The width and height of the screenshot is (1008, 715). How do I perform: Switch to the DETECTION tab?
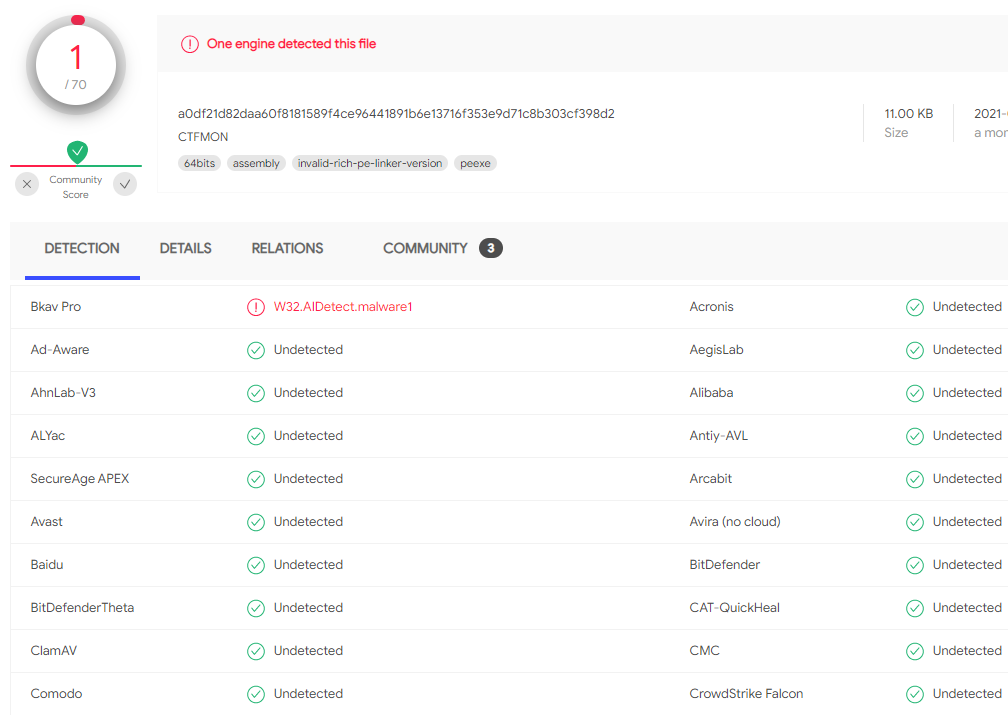[82, 249]
